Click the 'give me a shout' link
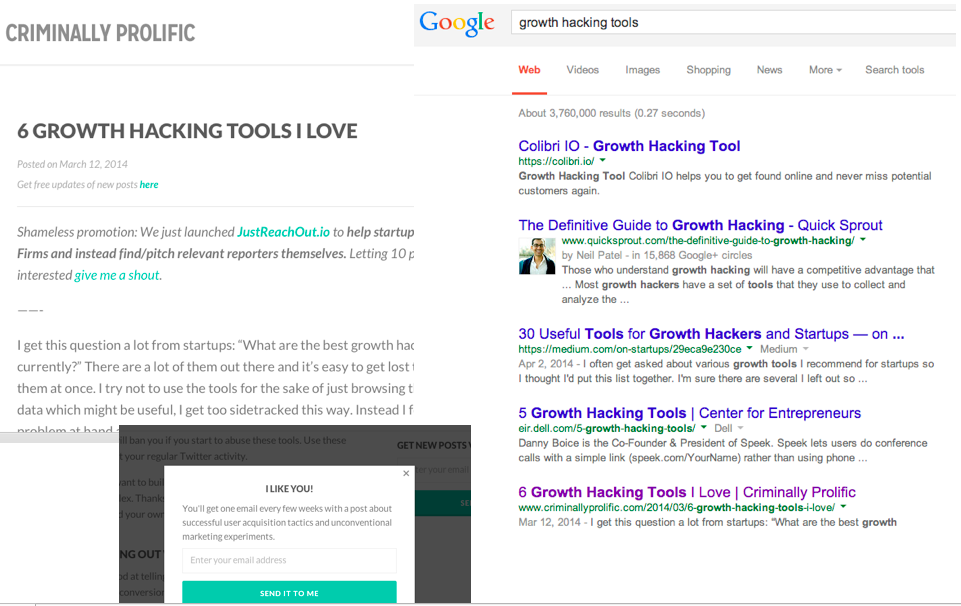 [x=117, y=275]
